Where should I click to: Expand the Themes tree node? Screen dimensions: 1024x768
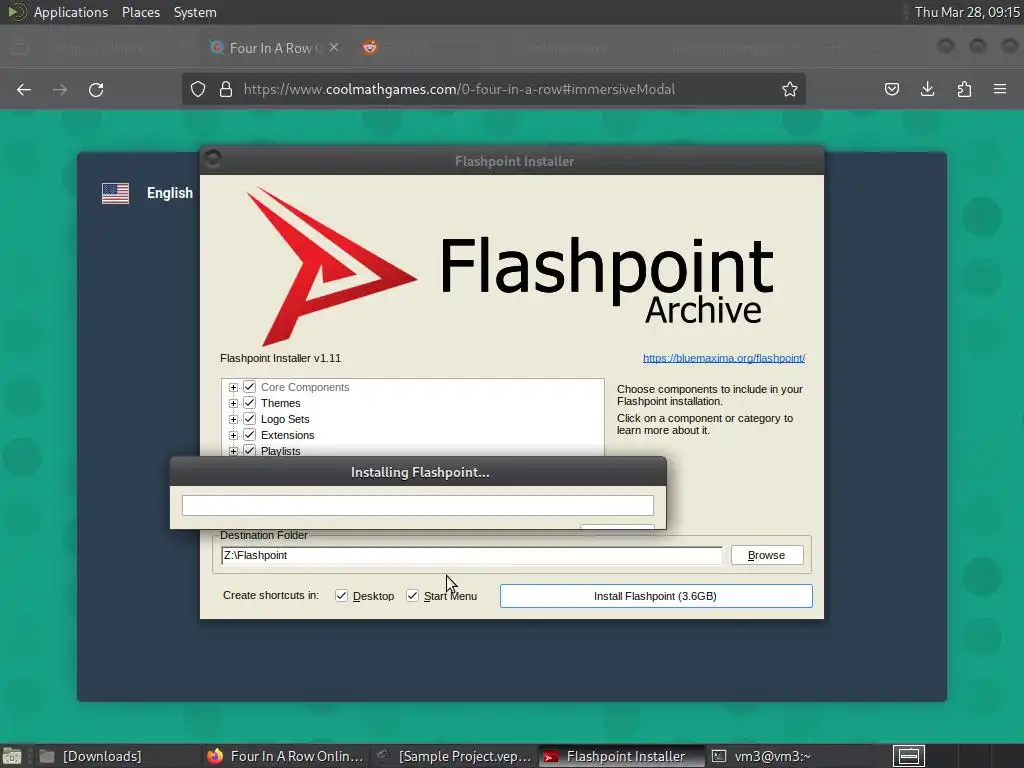pos(233,404)
